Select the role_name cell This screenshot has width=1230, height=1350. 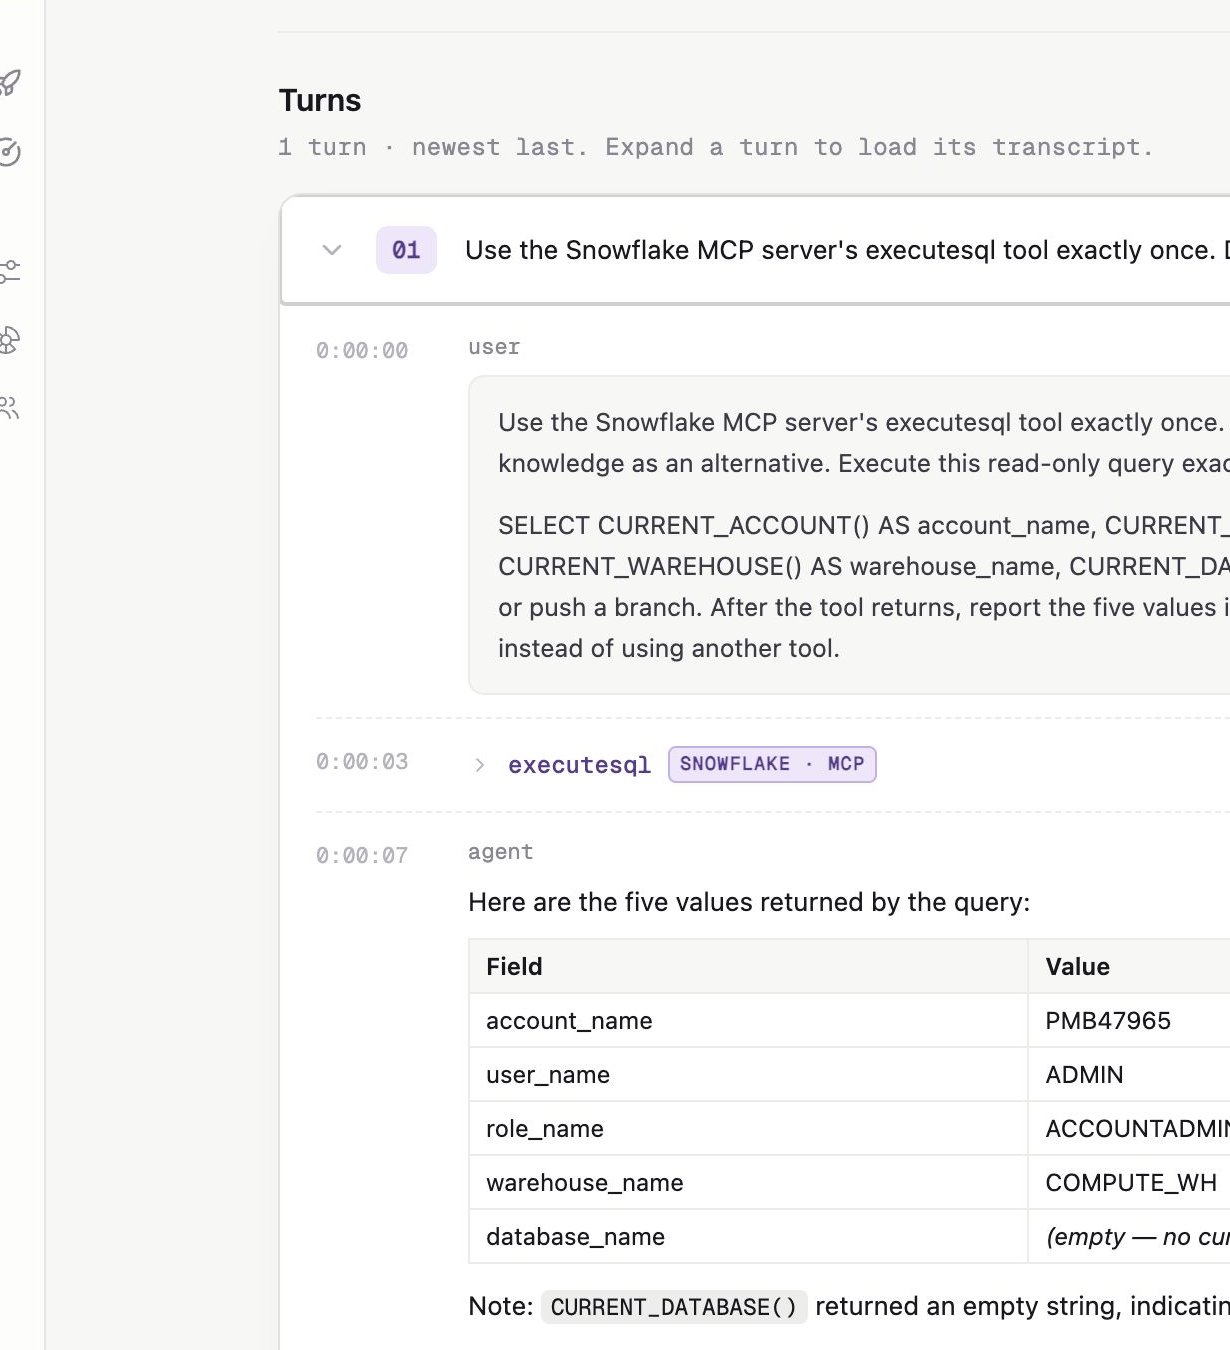click(748, 1129)
